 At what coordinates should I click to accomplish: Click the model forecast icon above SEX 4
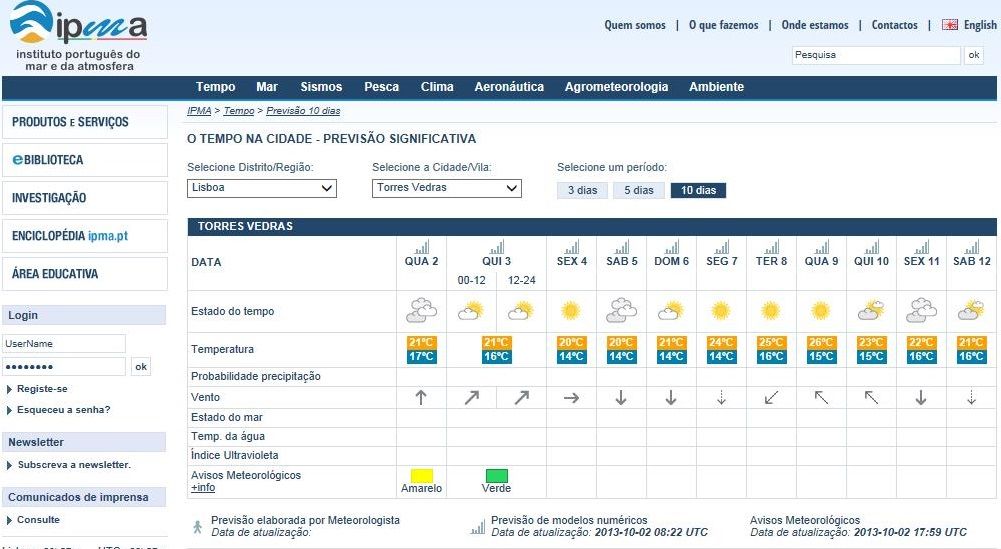coord(572,247)
